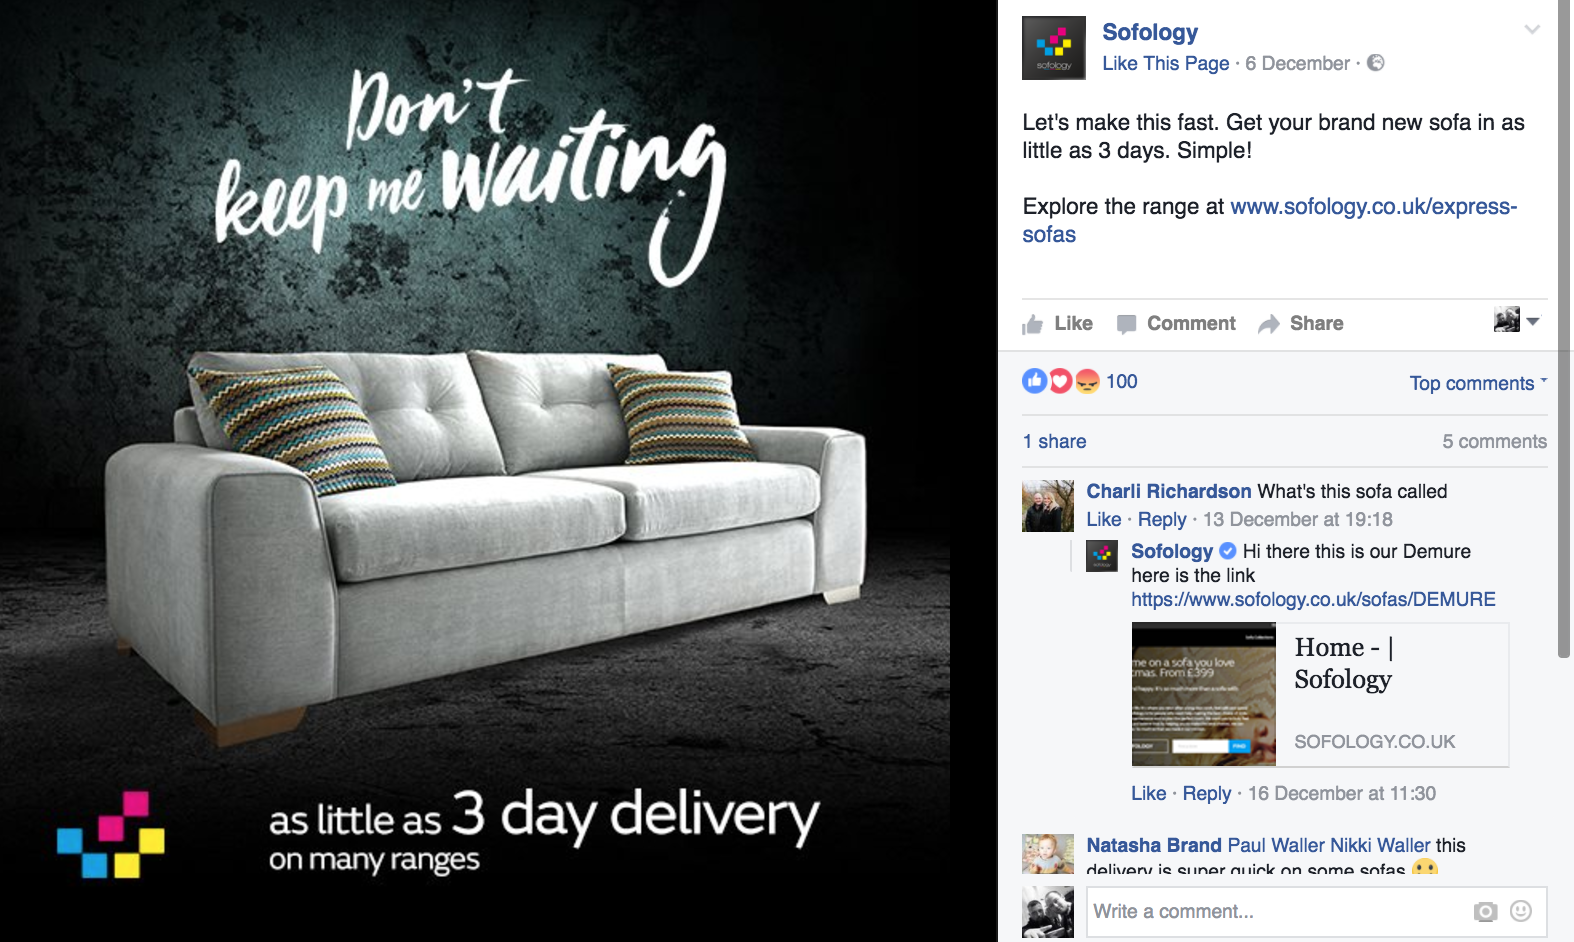The height and width of the screenshot is (942, 1574).
Task: Click the Share arrow icon
Action: click(1269, 324)
